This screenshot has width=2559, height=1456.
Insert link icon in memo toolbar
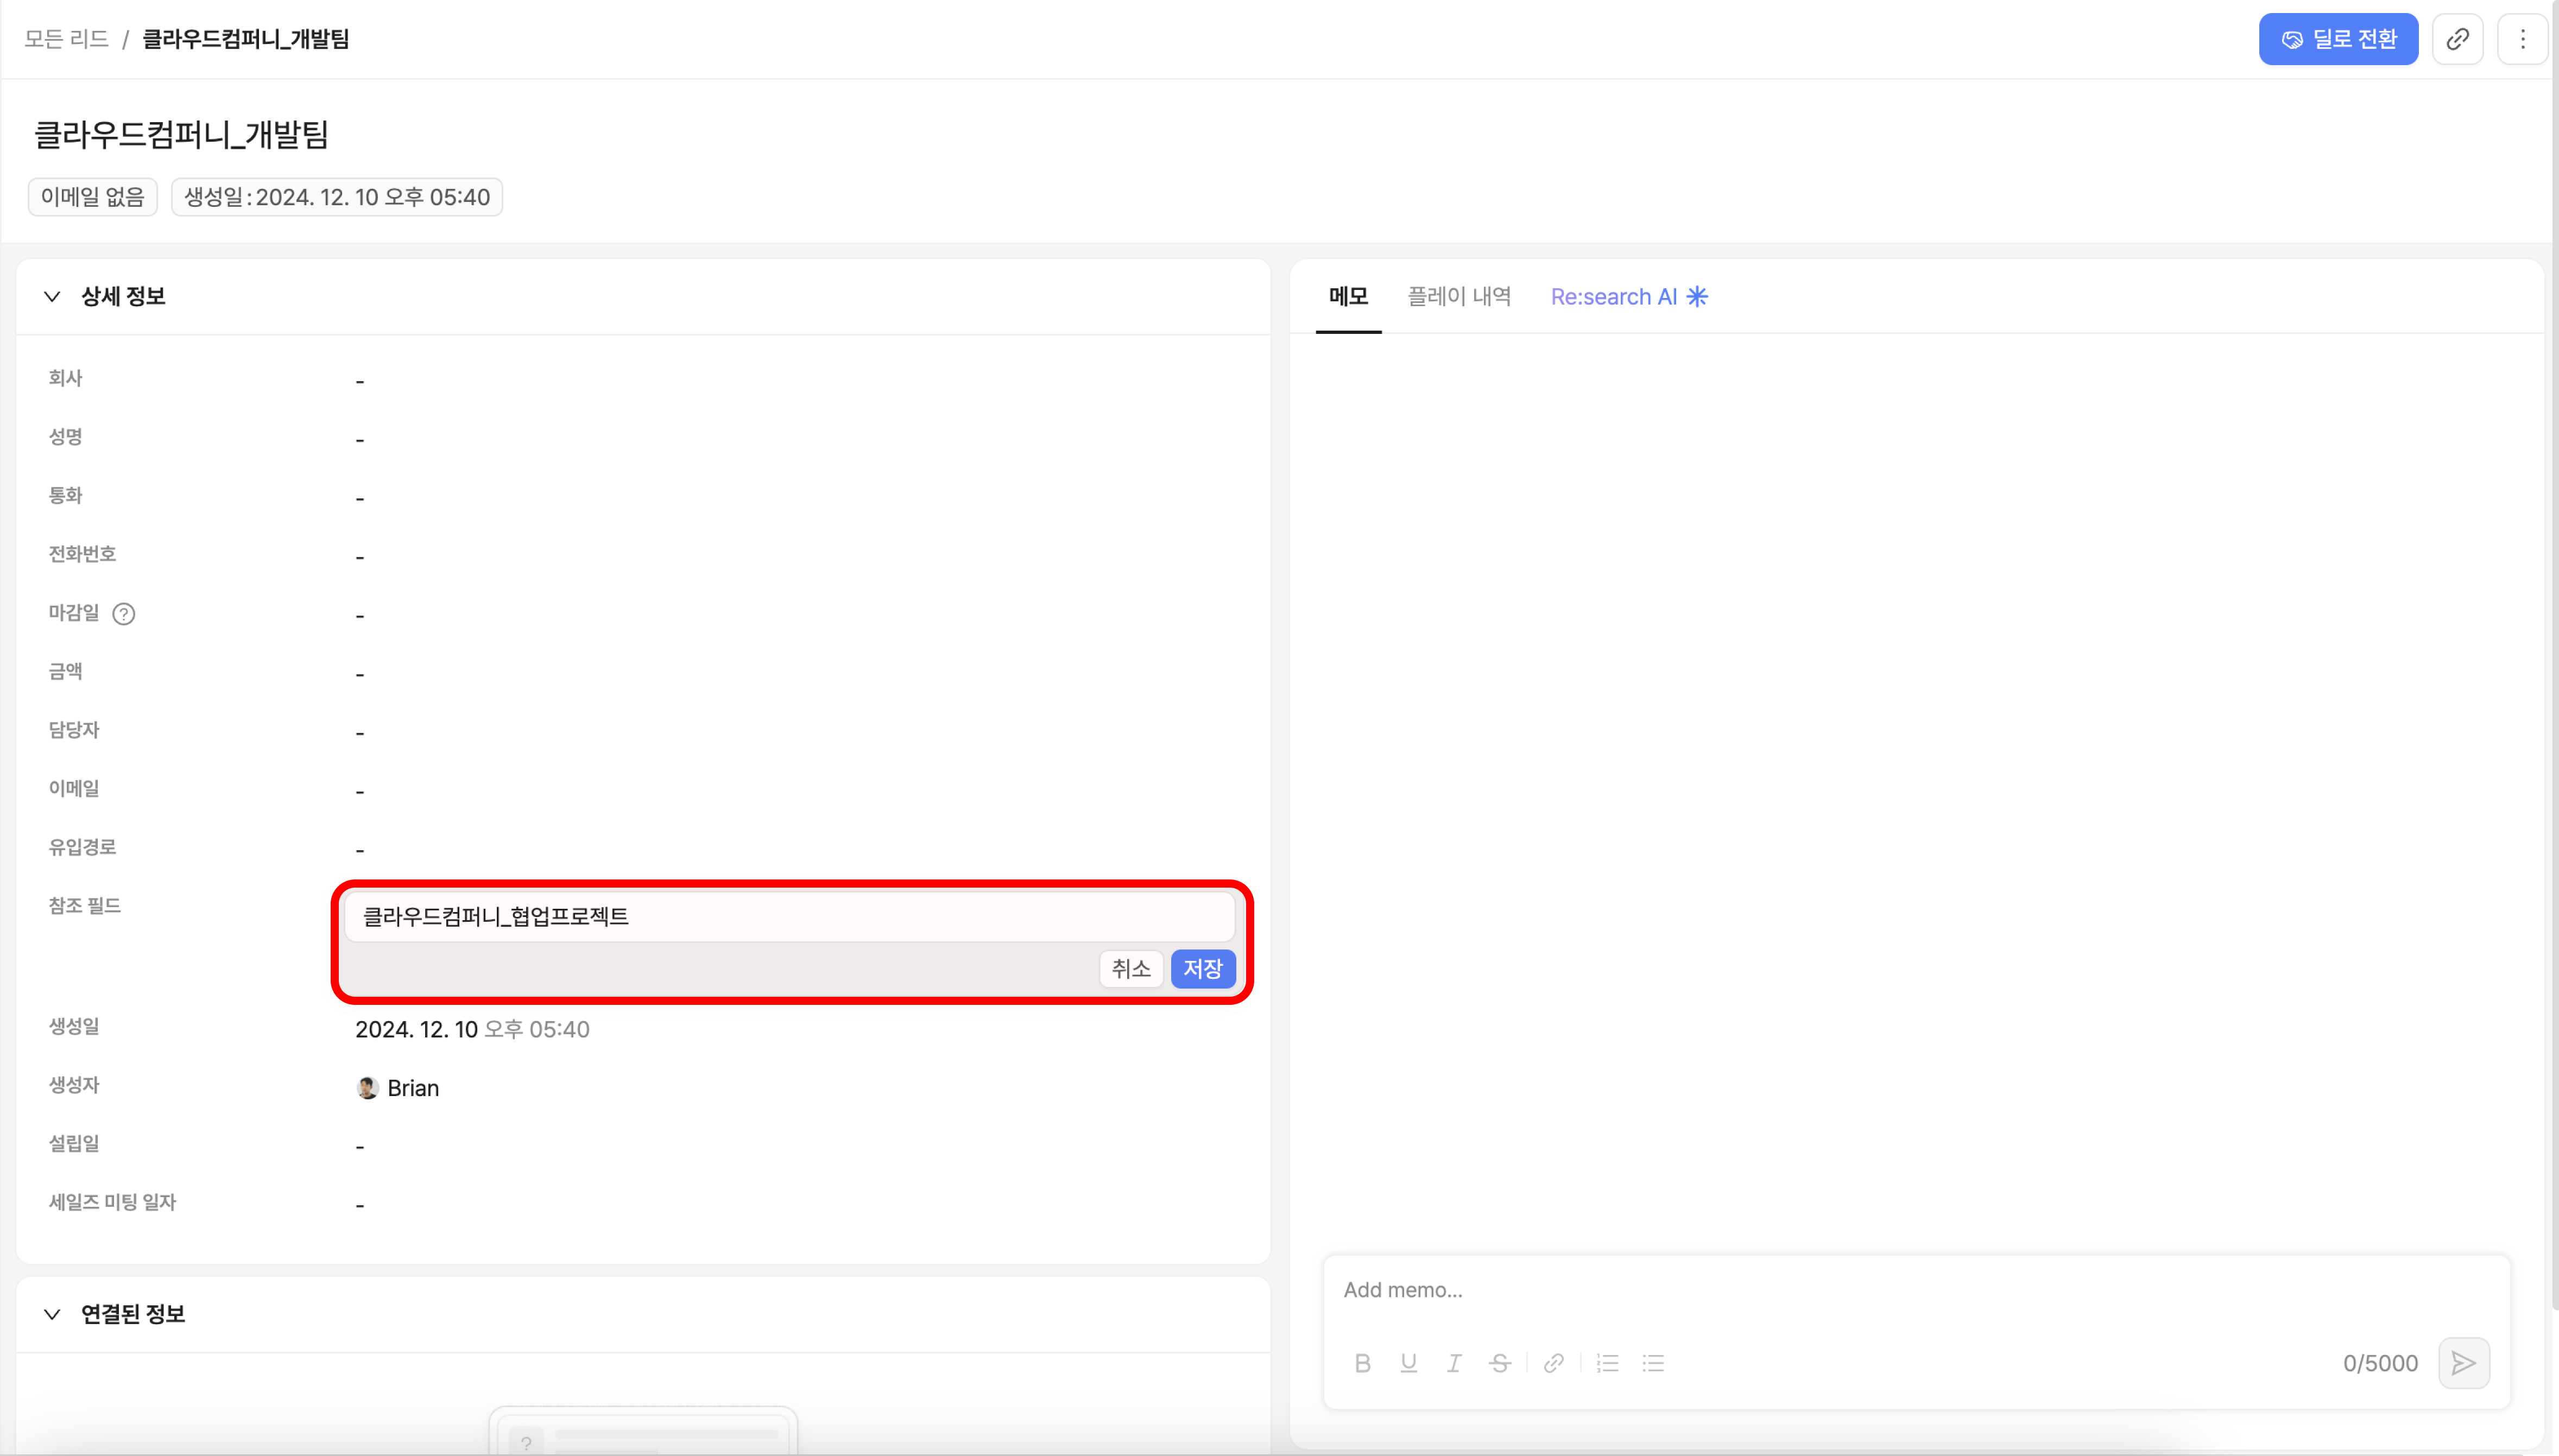[x=1553, y=1363]
